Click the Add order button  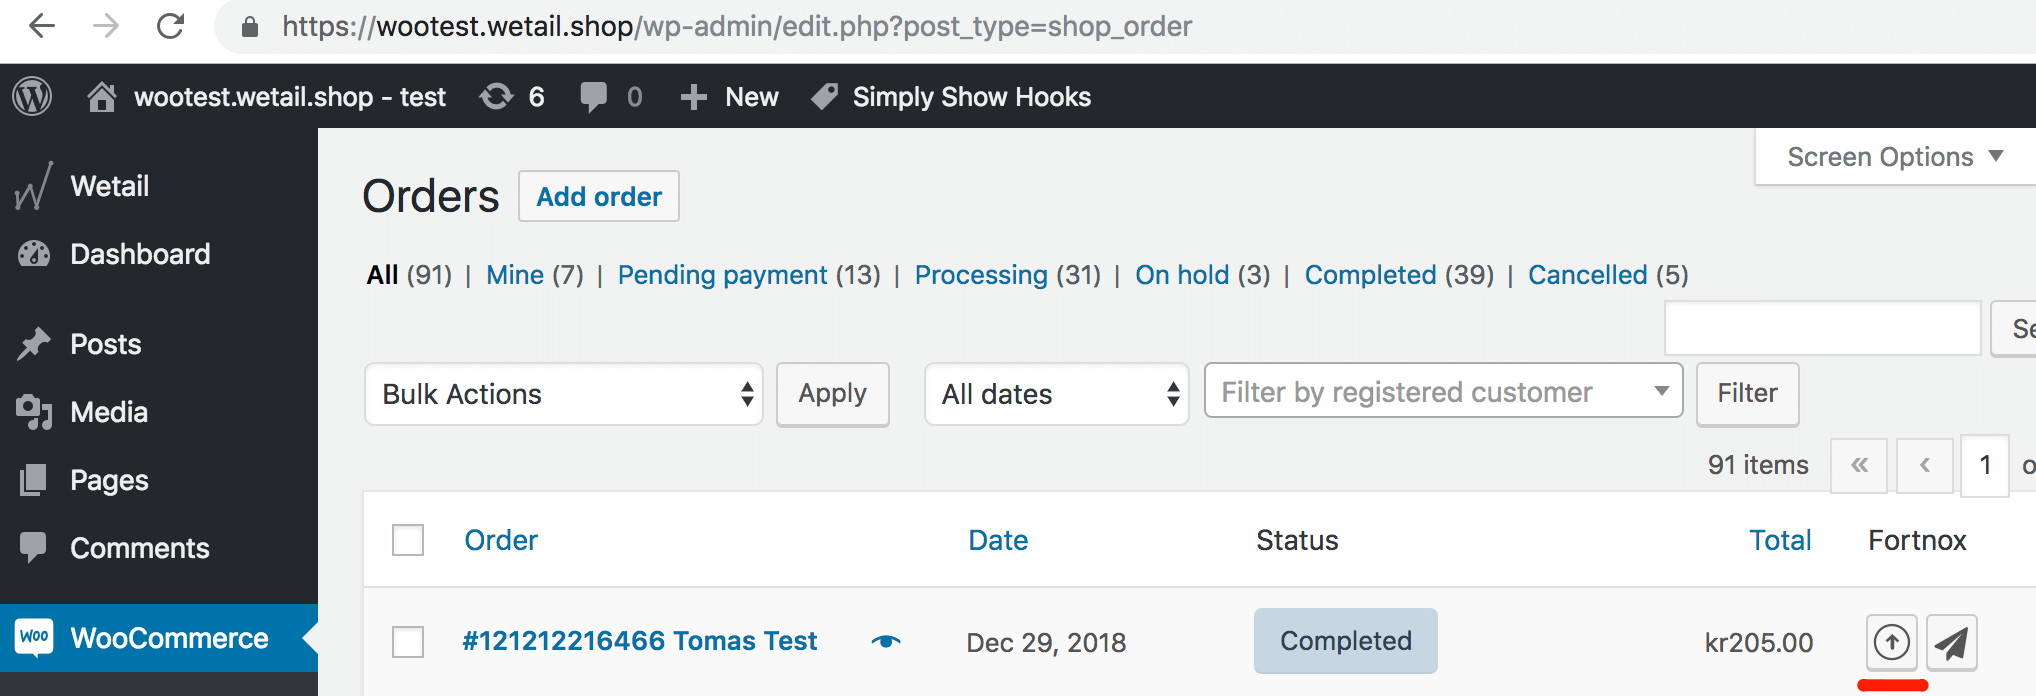(x=599, y=196)
